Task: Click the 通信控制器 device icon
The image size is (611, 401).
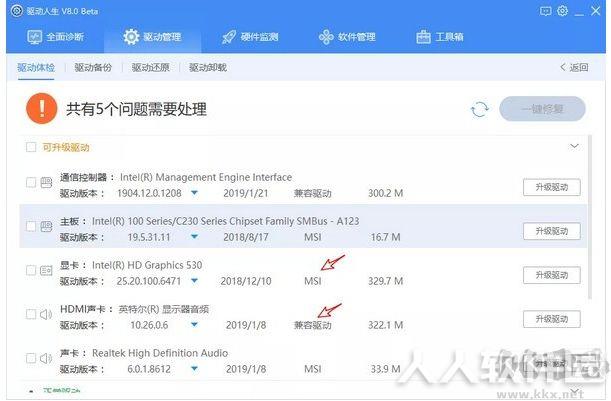Action: click(46, 182)
